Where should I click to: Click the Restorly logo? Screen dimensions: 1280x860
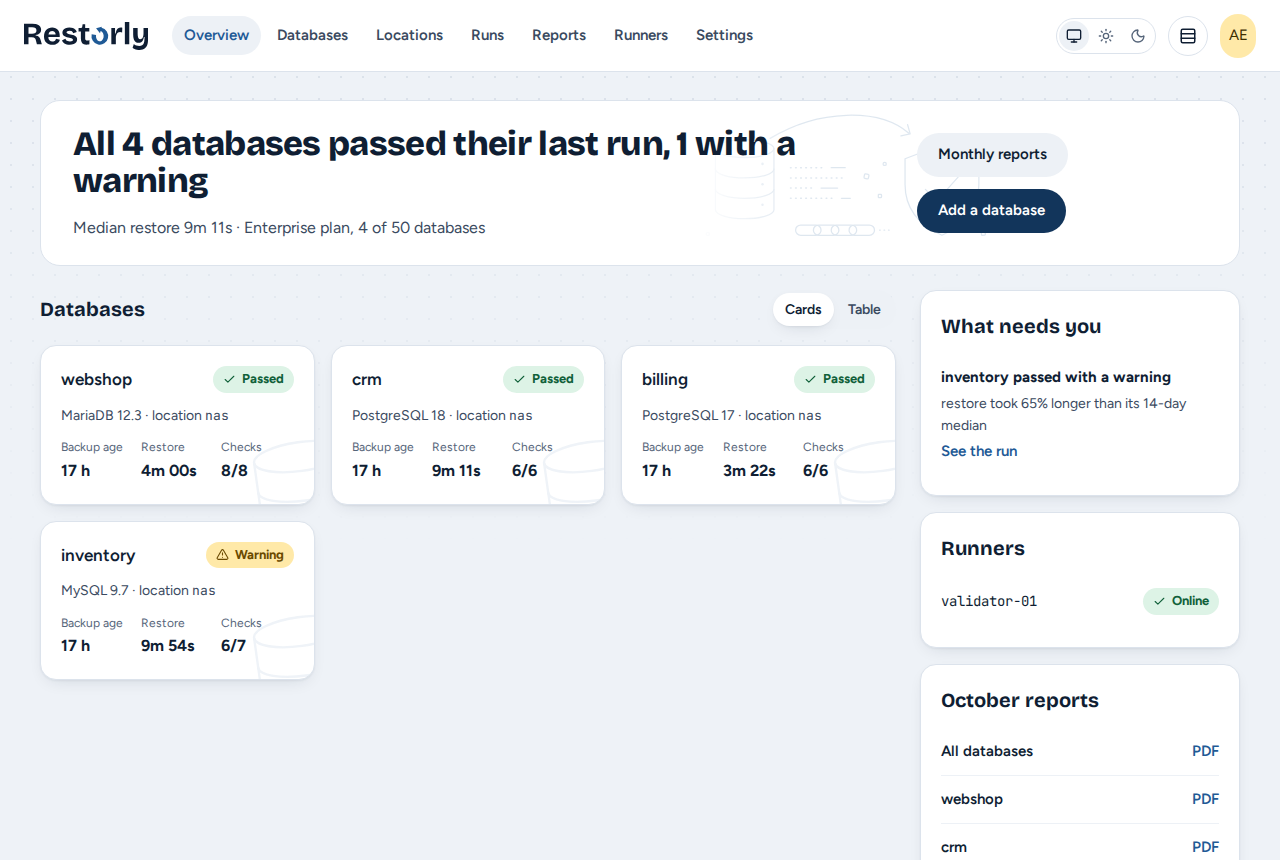pyautogui.click(x=86, y=35)
